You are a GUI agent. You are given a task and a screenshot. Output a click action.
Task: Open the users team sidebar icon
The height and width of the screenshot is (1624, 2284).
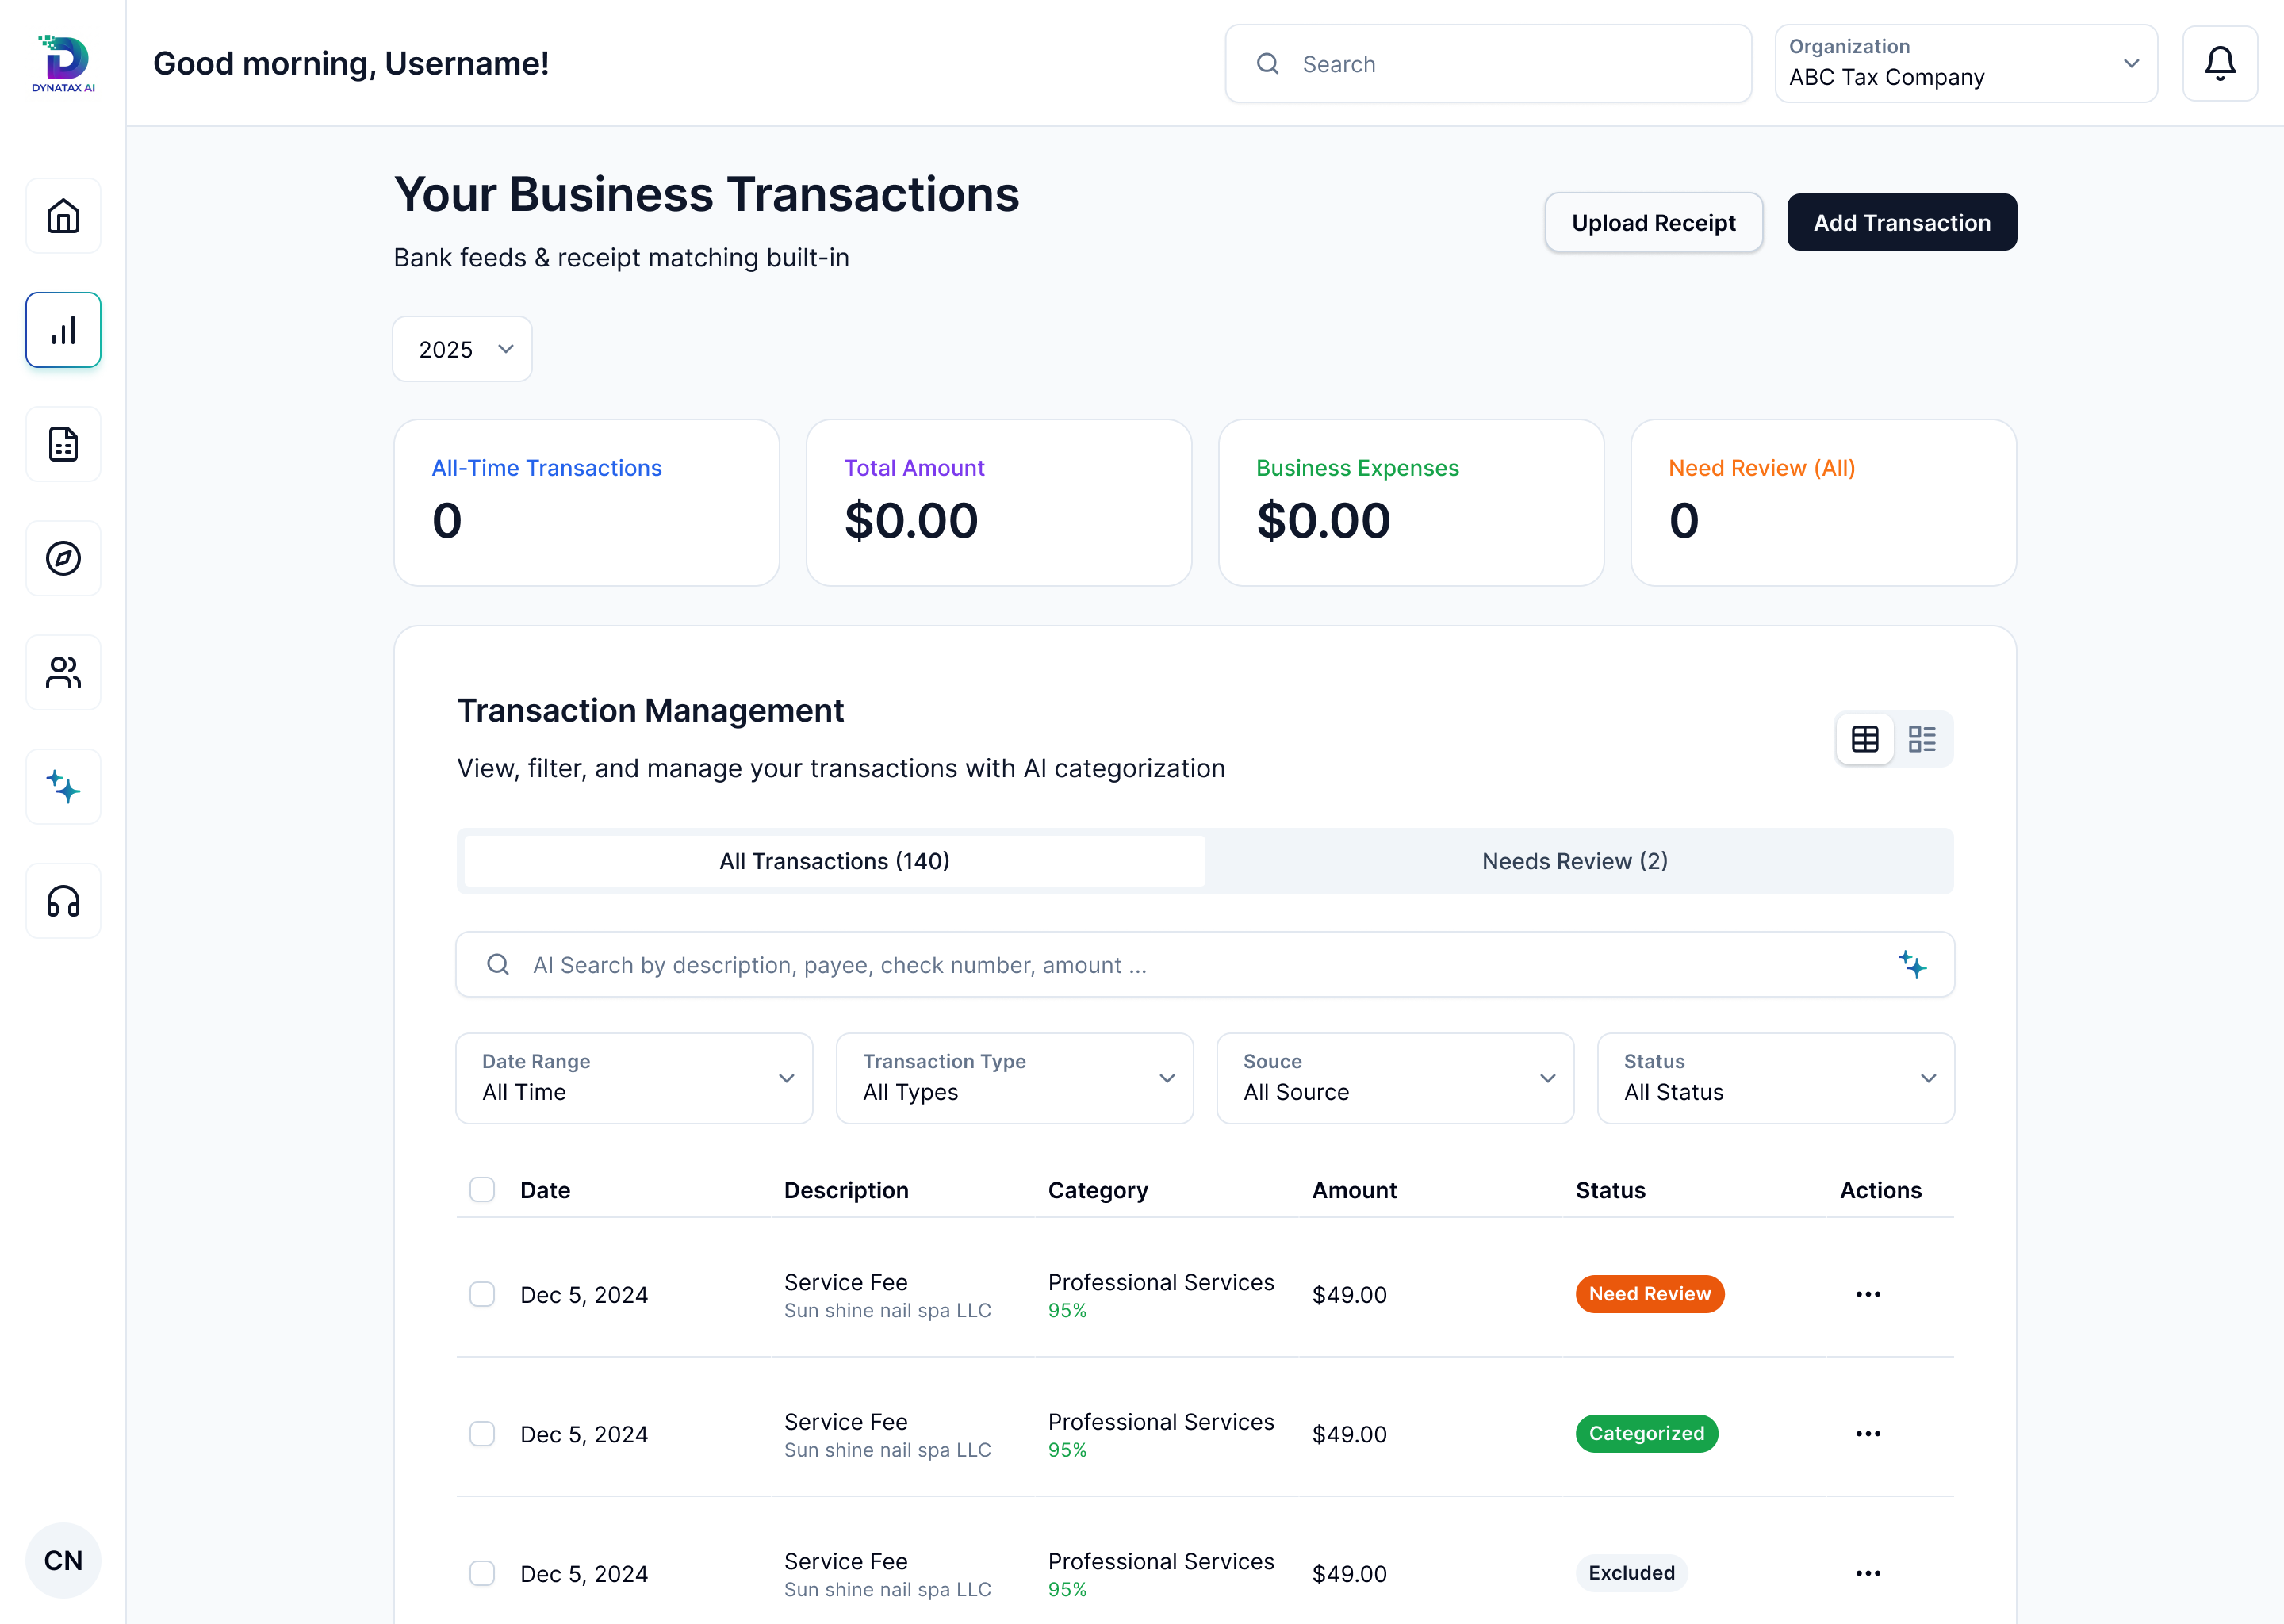pyautogui.click(x=63, y=672)
